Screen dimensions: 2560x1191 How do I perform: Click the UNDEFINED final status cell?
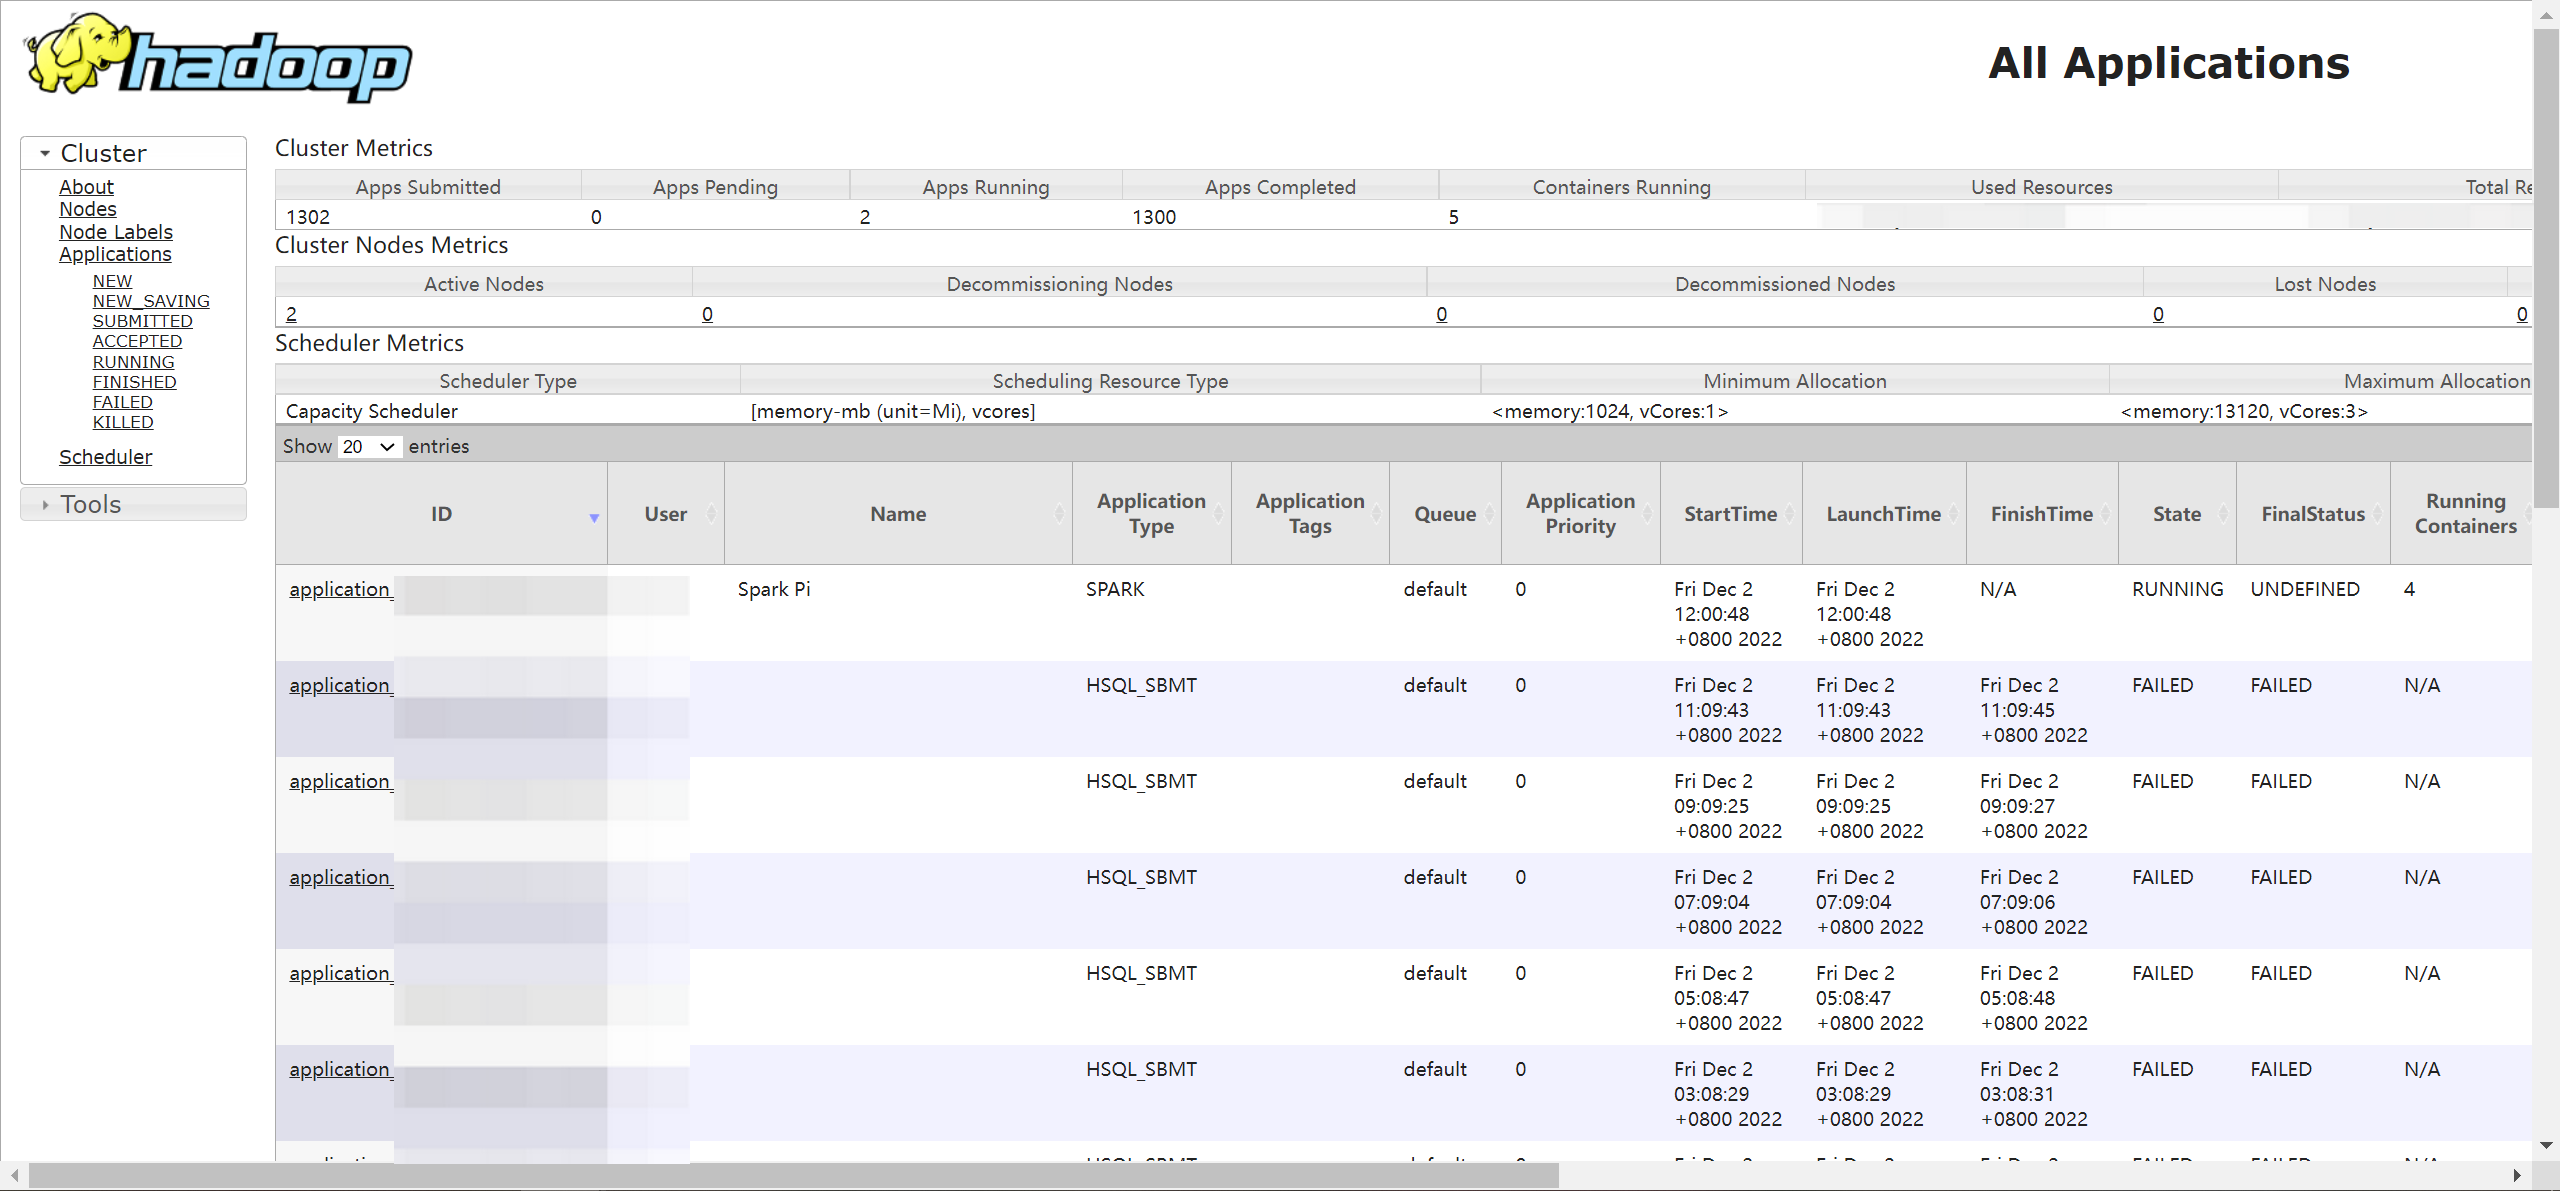tap(2305, 590)
